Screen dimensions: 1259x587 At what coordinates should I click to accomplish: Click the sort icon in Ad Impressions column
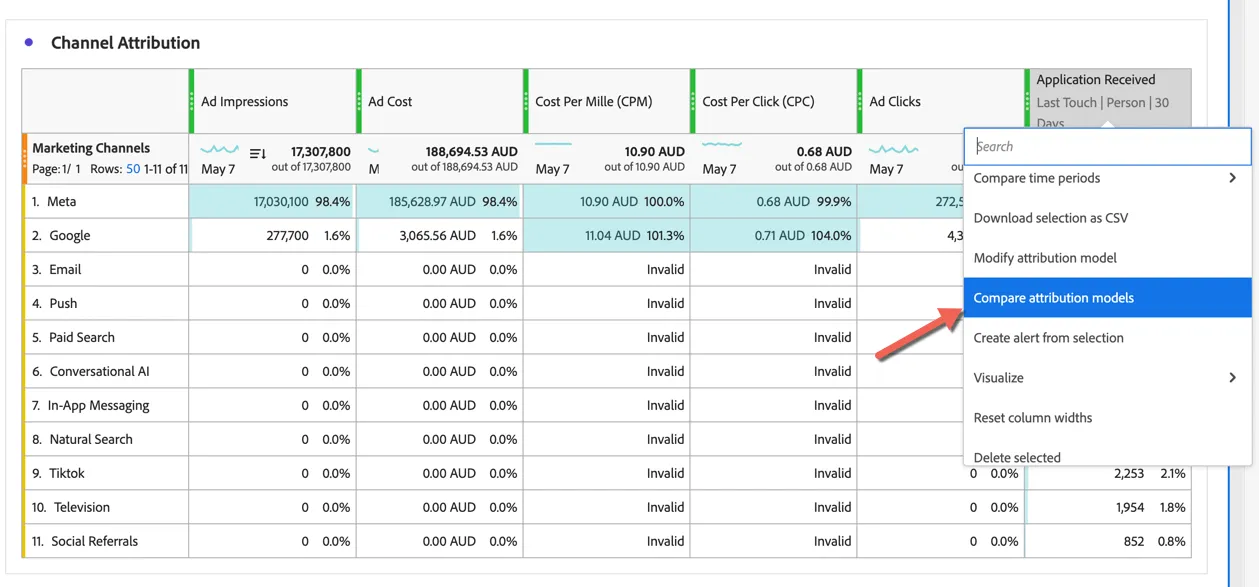click(x=257, y=153)
